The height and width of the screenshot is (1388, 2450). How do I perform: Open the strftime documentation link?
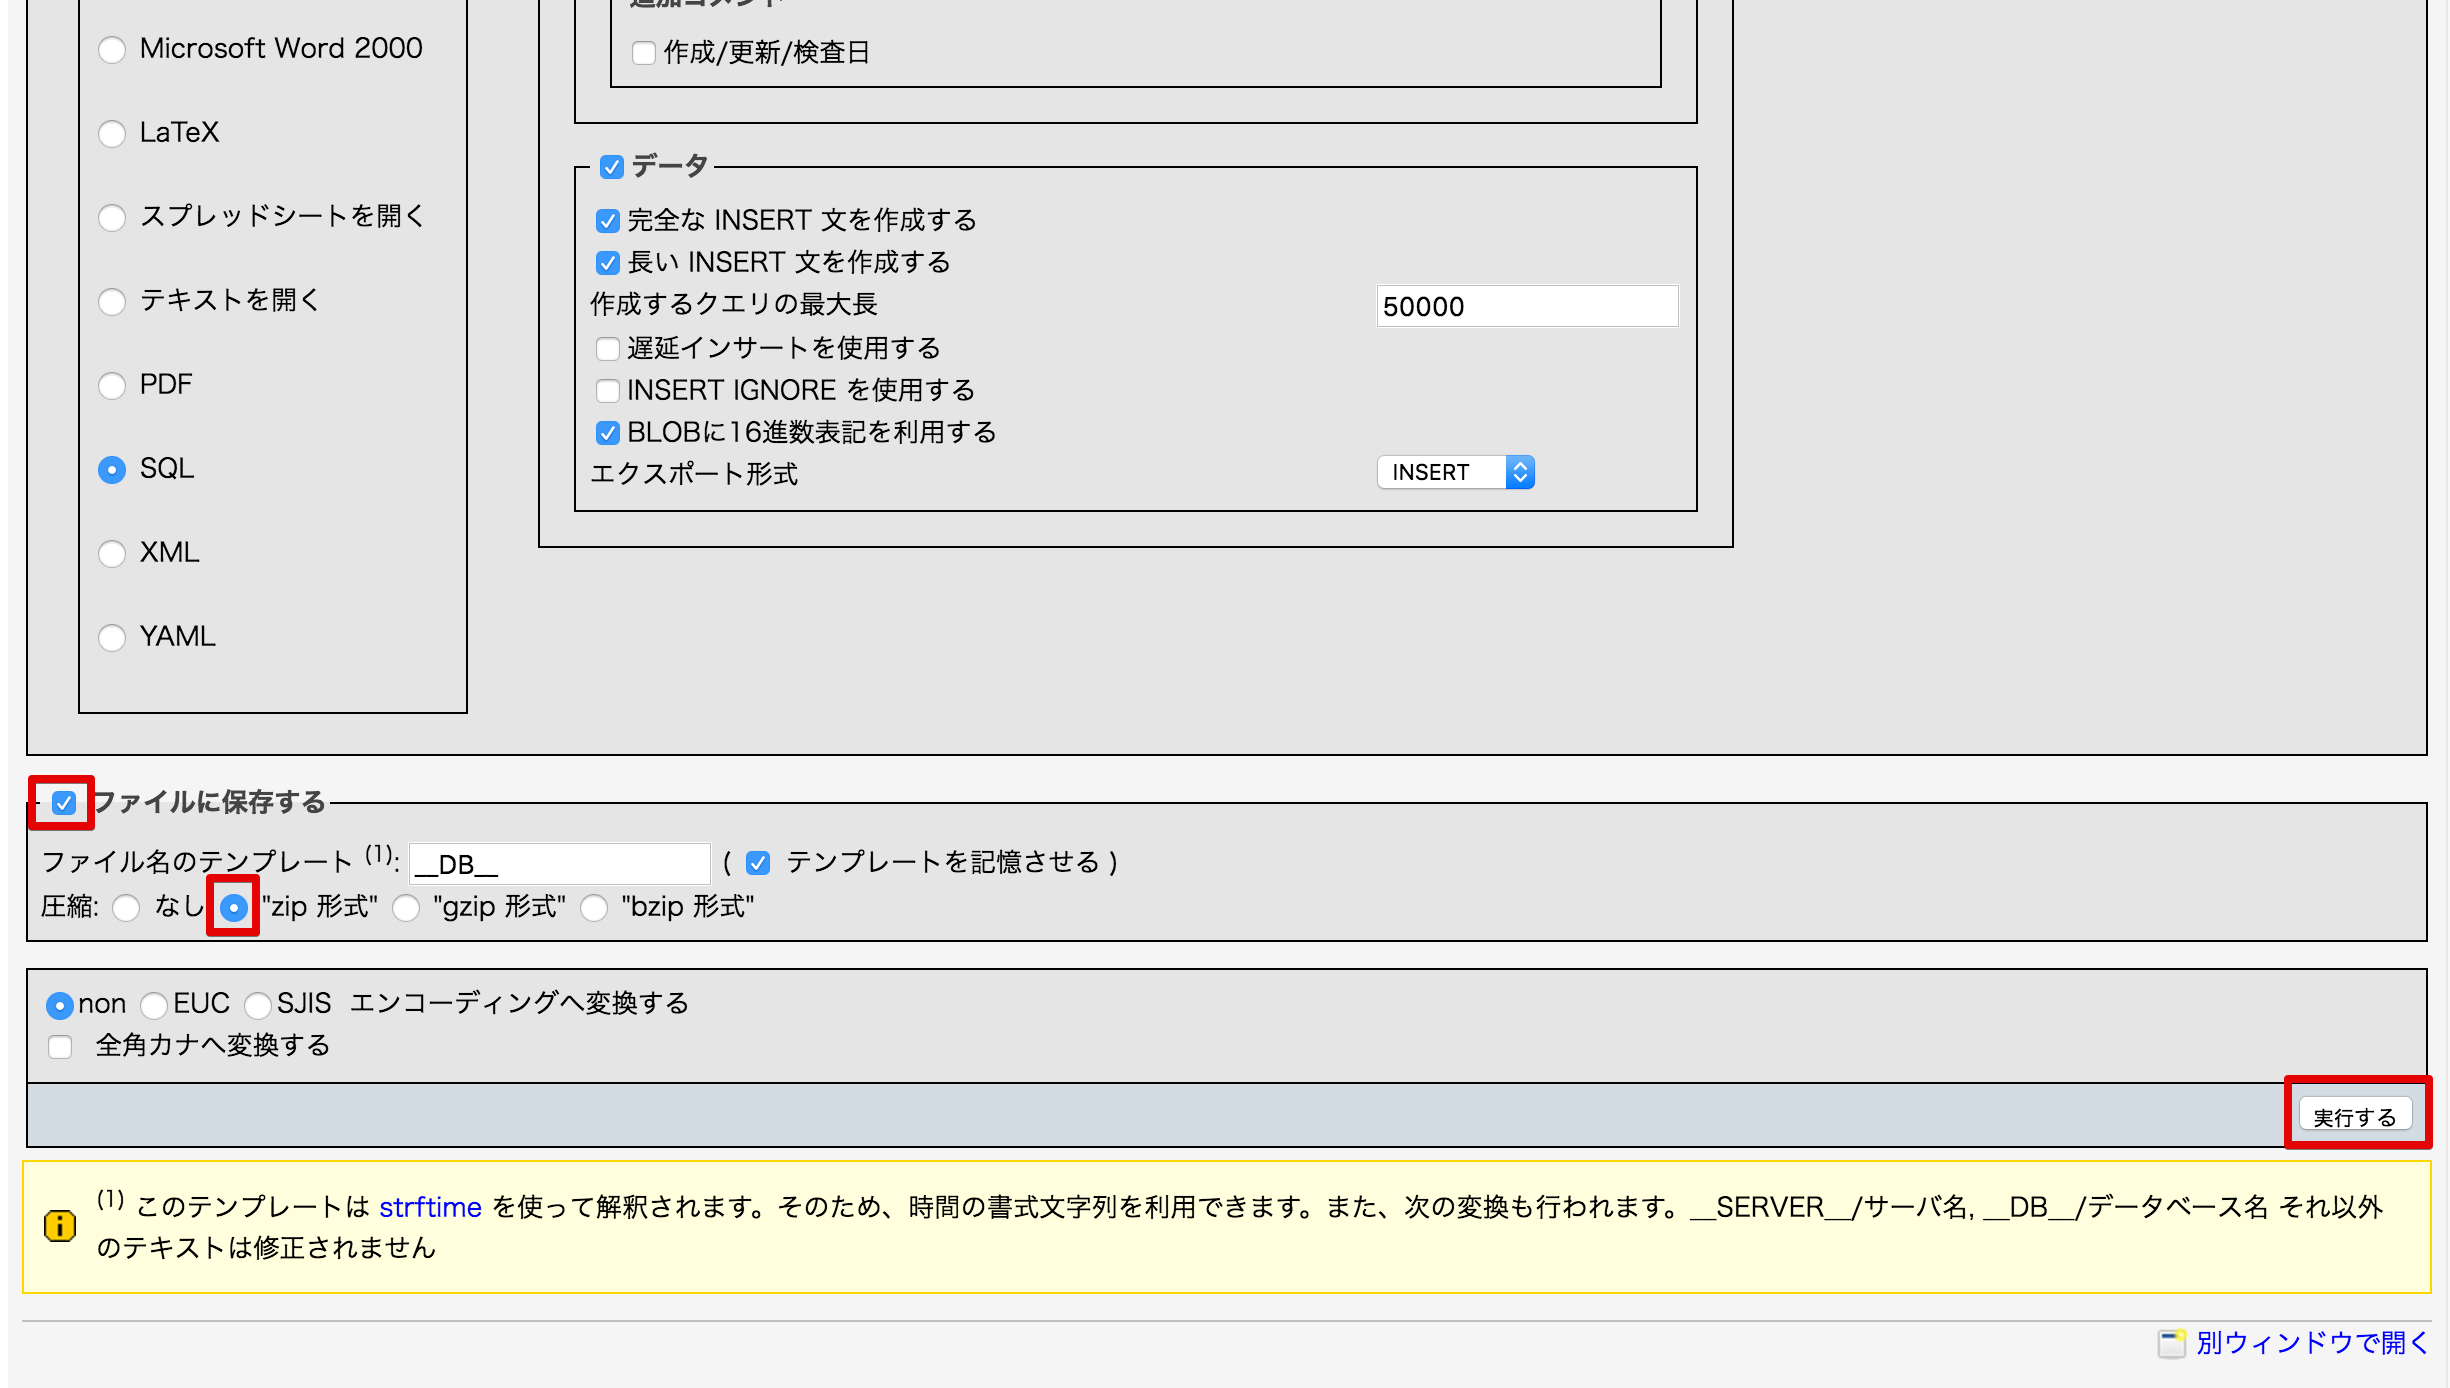430,1207
